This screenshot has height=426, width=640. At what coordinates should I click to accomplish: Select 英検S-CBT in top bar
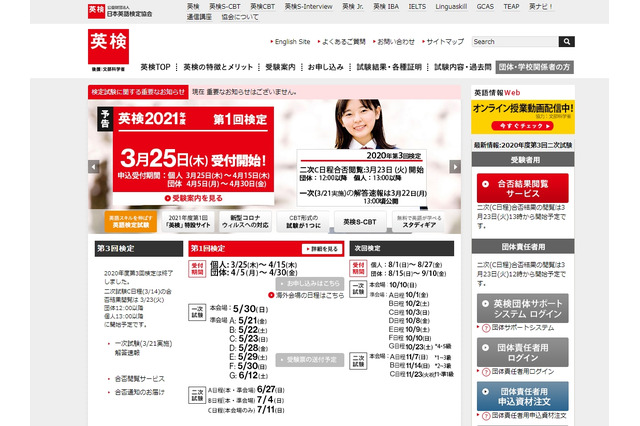pos(224,7)
